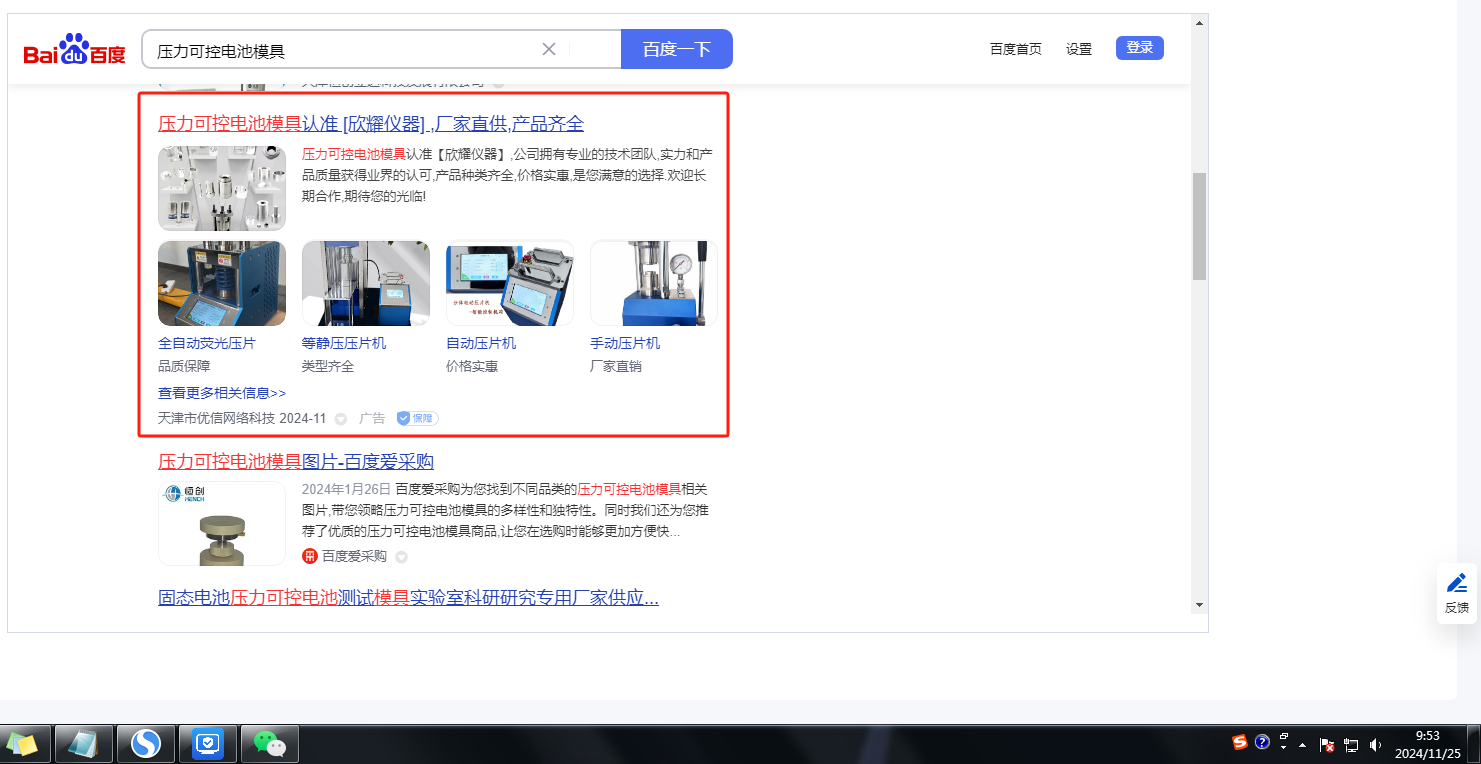Click the 类型齐全 caption text
Screen dimensions: 1481x764
pos(328,366)
